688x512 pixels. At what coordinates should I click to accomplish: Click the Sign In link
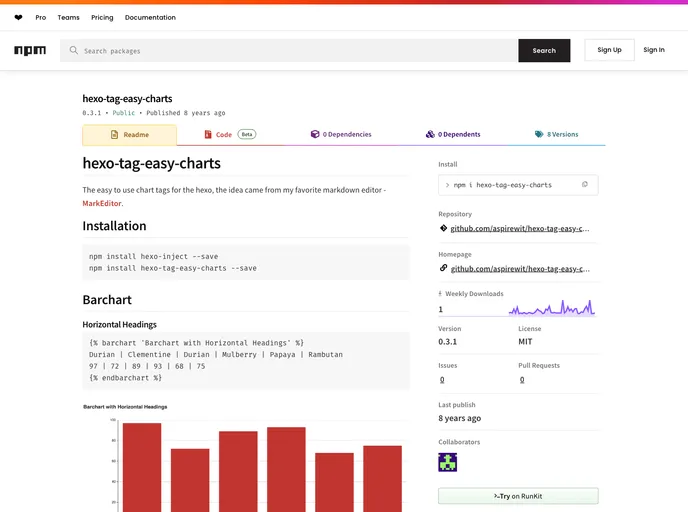point(654,50)
